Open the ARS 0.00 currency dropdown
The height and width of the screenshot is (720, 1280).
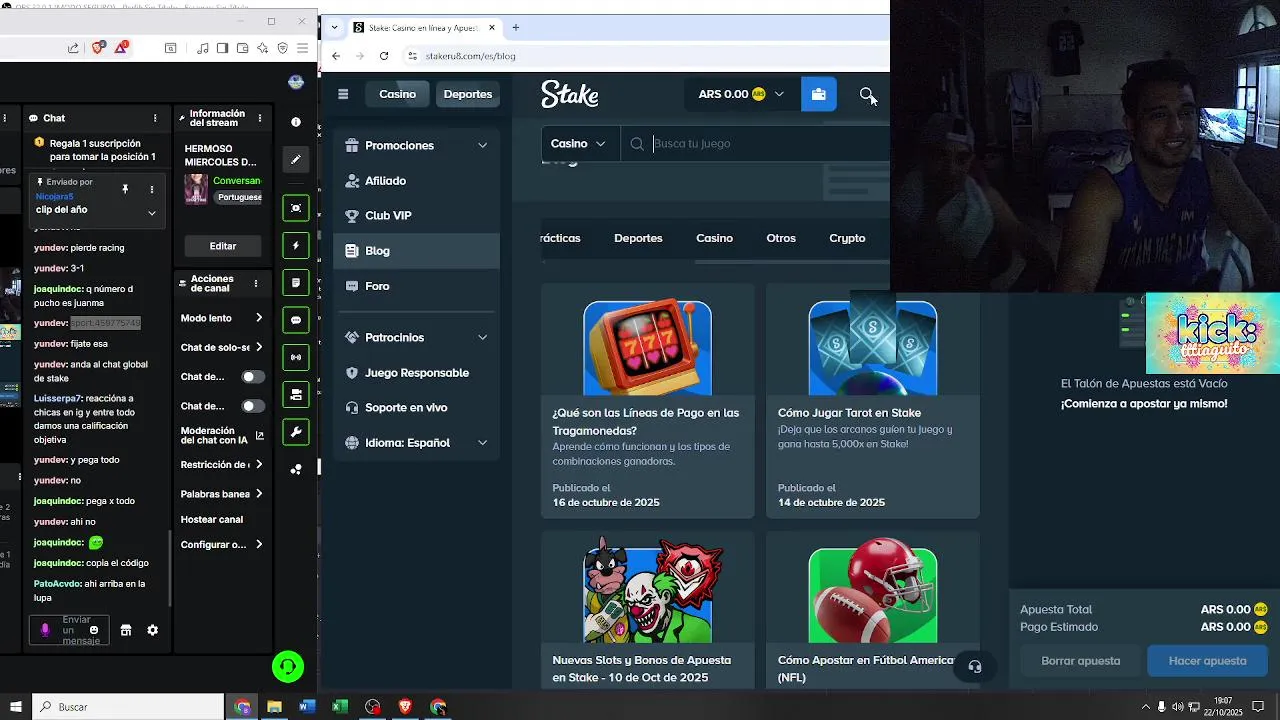pyautogui.click(x=741, y=94)
